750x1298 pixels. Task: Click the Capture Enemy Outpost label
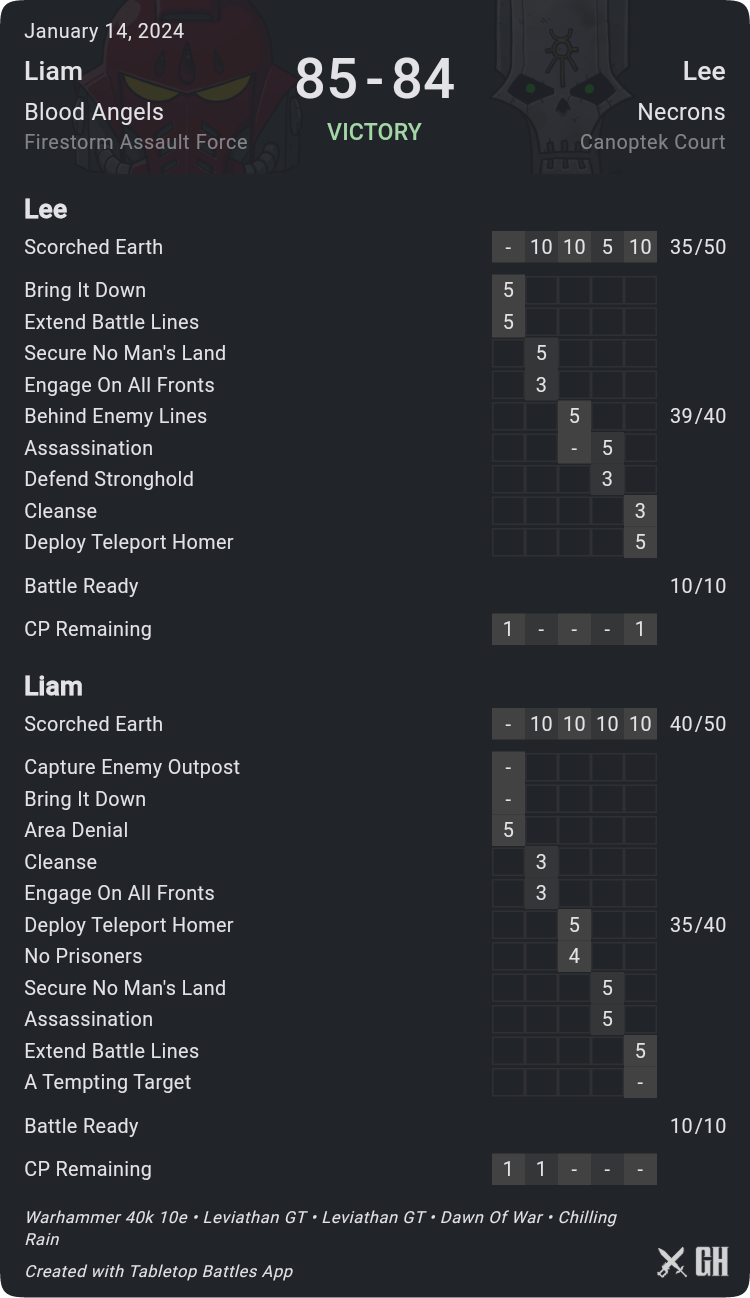click(132, 767)
